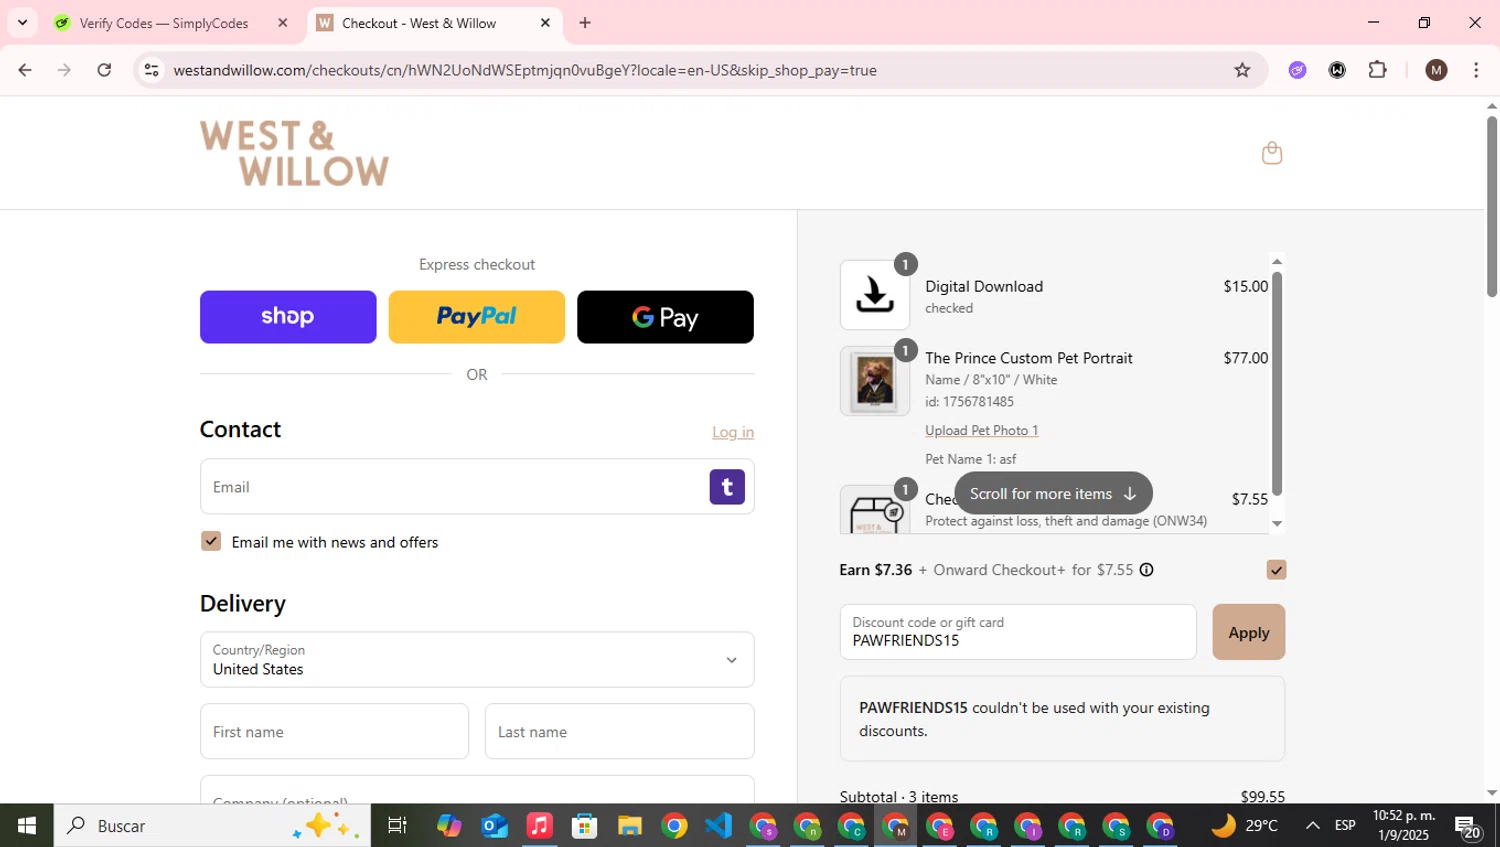
Task: Click the purple autofill icon in Email field
Action: (x=727, y=487)
